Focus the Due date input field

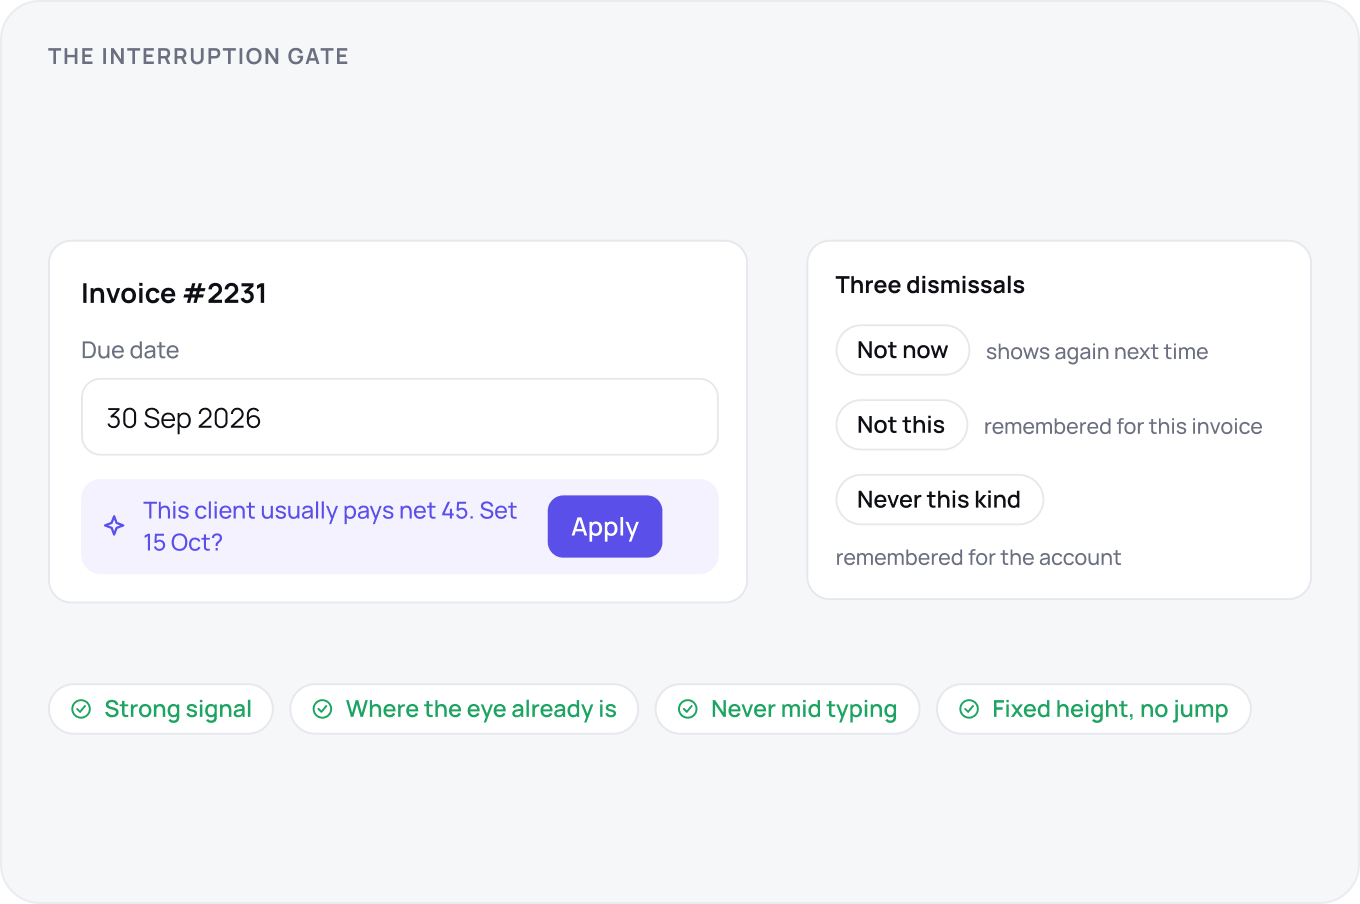click(x=400, y=417)
